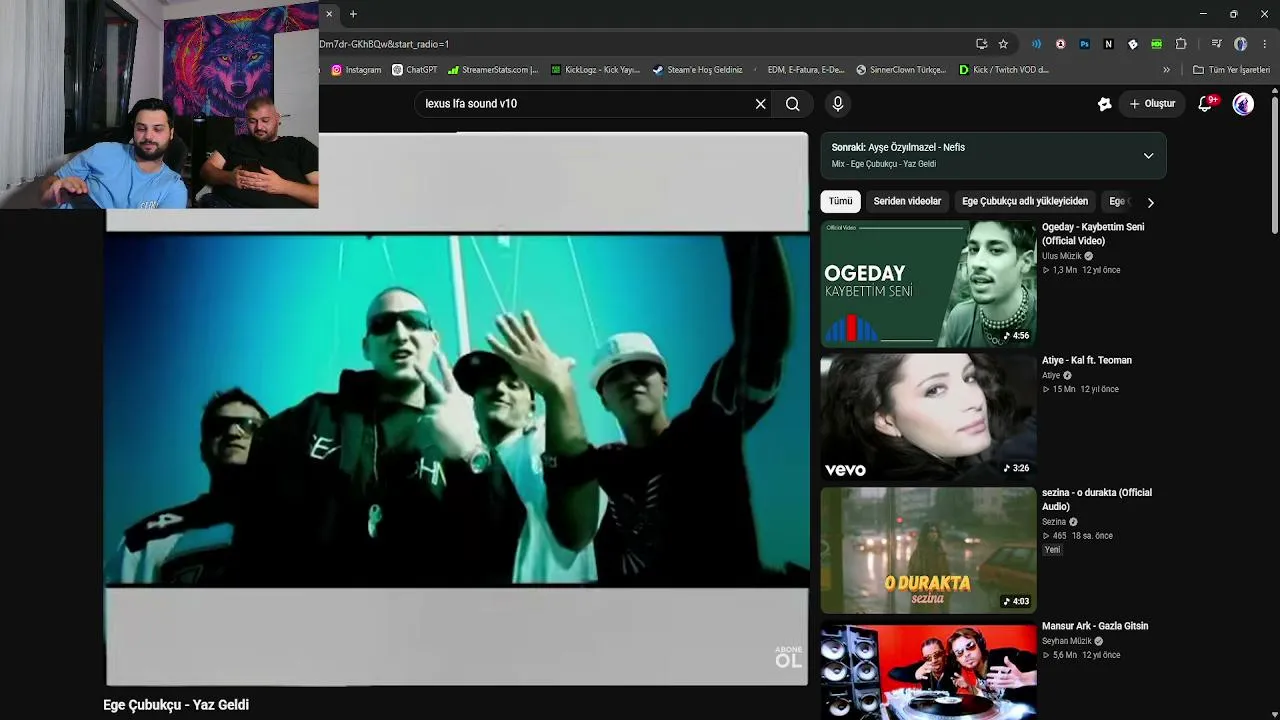Show more filter chips with the arrow
Viewport: 1280px width, 720px height.
tap(1150, 202)
